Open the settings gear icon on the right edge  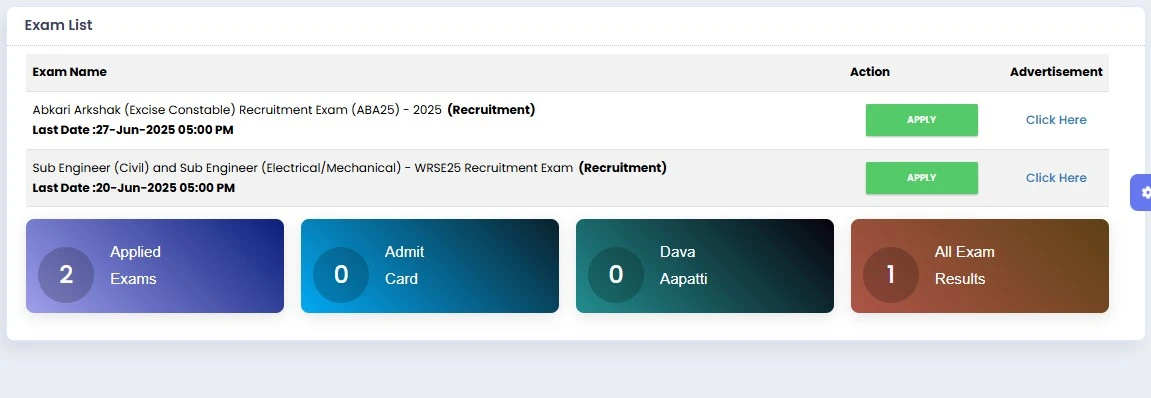coord(1144,193)
